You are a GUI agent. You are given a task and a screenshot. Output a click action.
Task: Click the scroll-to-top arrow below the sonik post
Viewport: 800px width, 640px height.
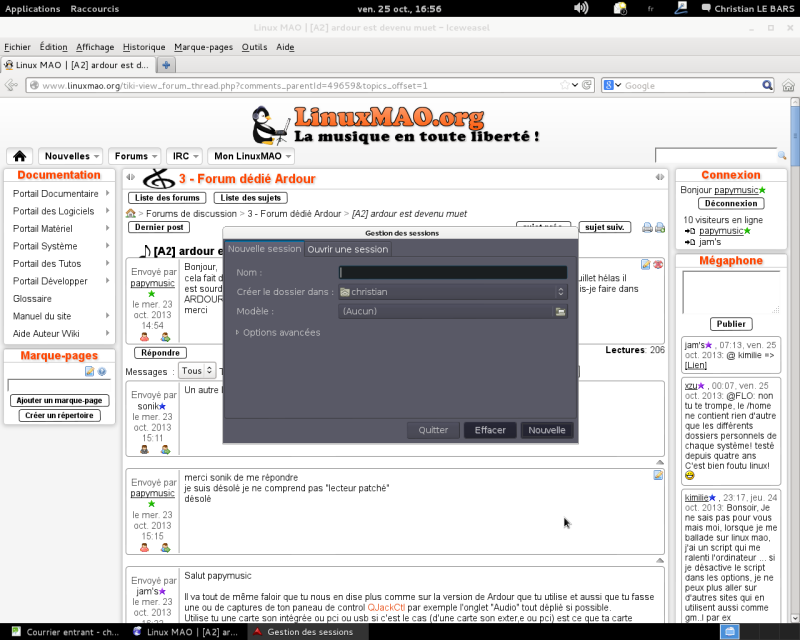[x=660, y=462]
